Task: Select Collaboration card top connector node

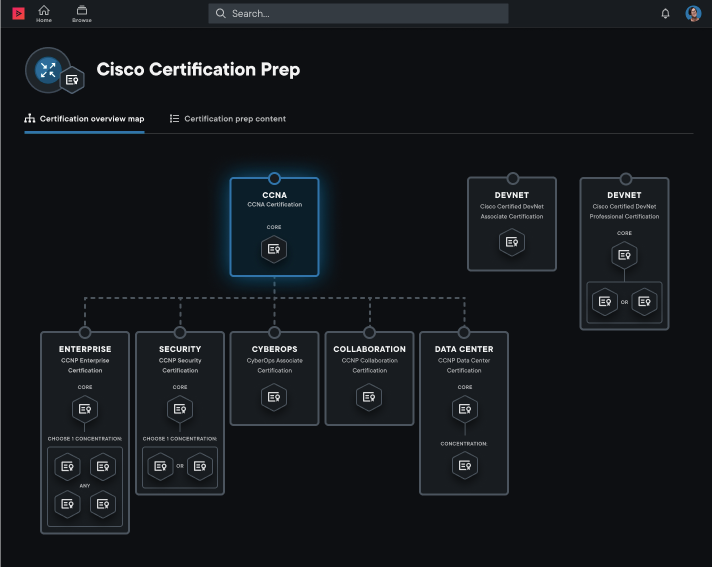Action: point(370,332)
